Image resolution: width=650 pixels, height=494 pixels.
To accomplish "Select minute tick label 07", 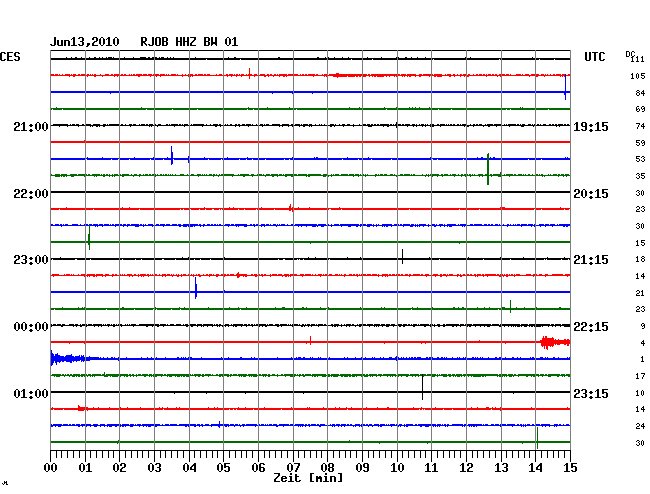I will pyautogui.click(x=293, y=468).
